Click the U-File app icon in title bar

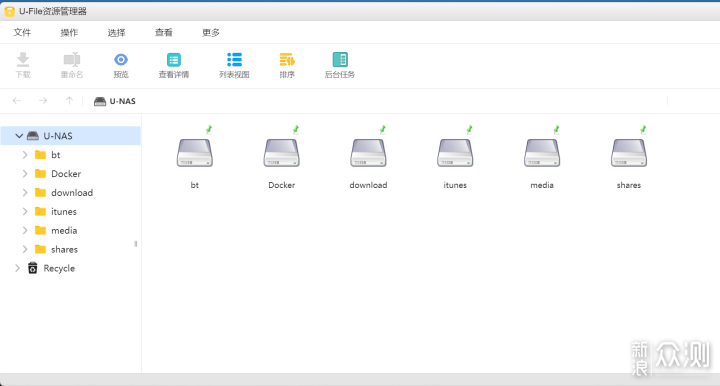click(9, 11)
